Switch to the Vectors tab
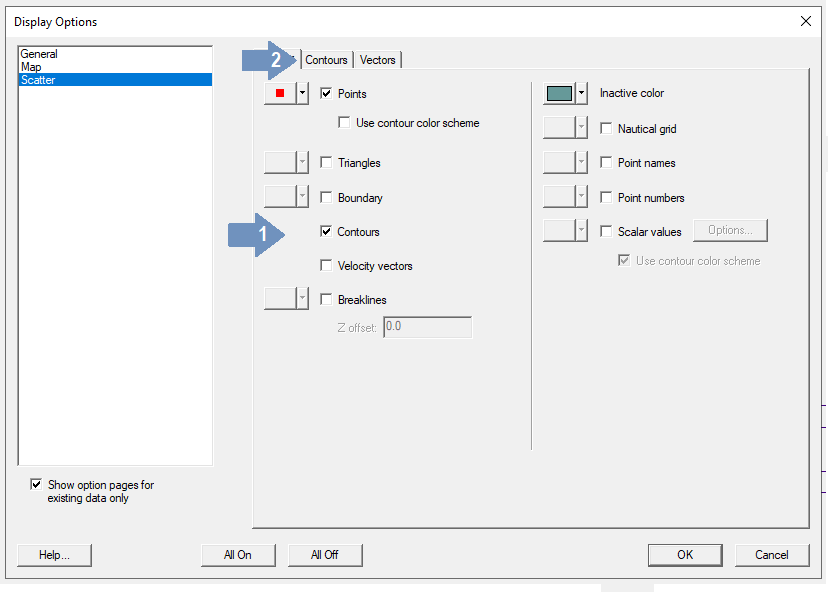Screen dimensions: 828x592 (x=377, y=60)
